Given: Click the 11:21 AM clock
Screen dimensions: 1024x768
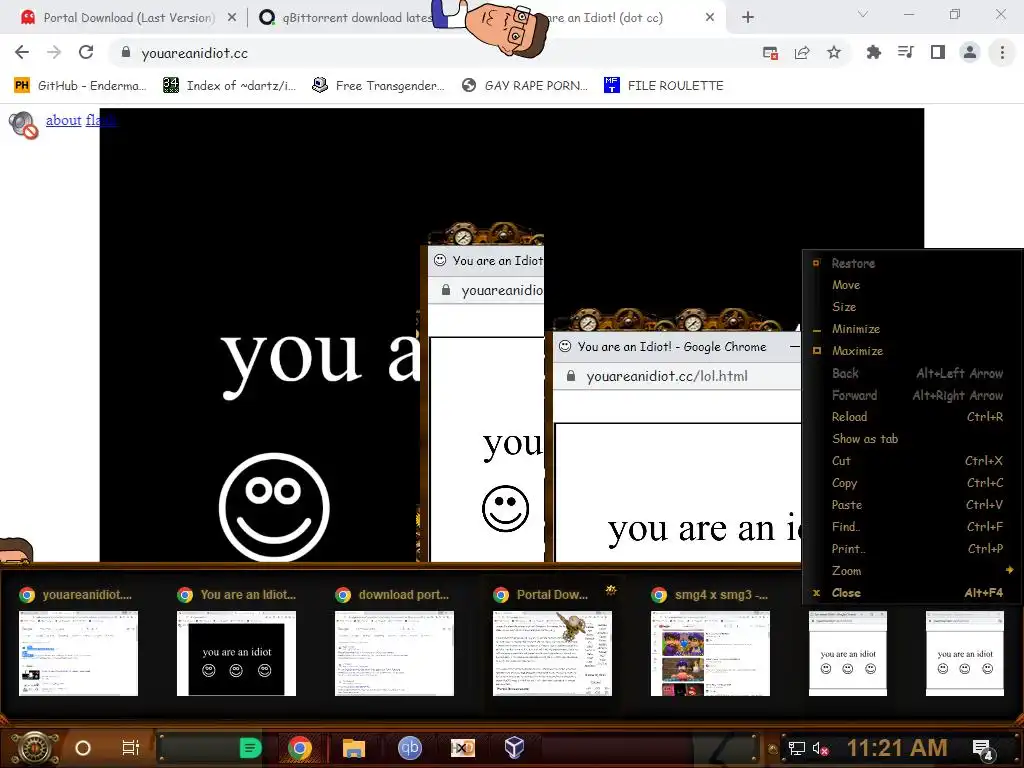Looking at the screenshot, I should (x=897, y=748).
